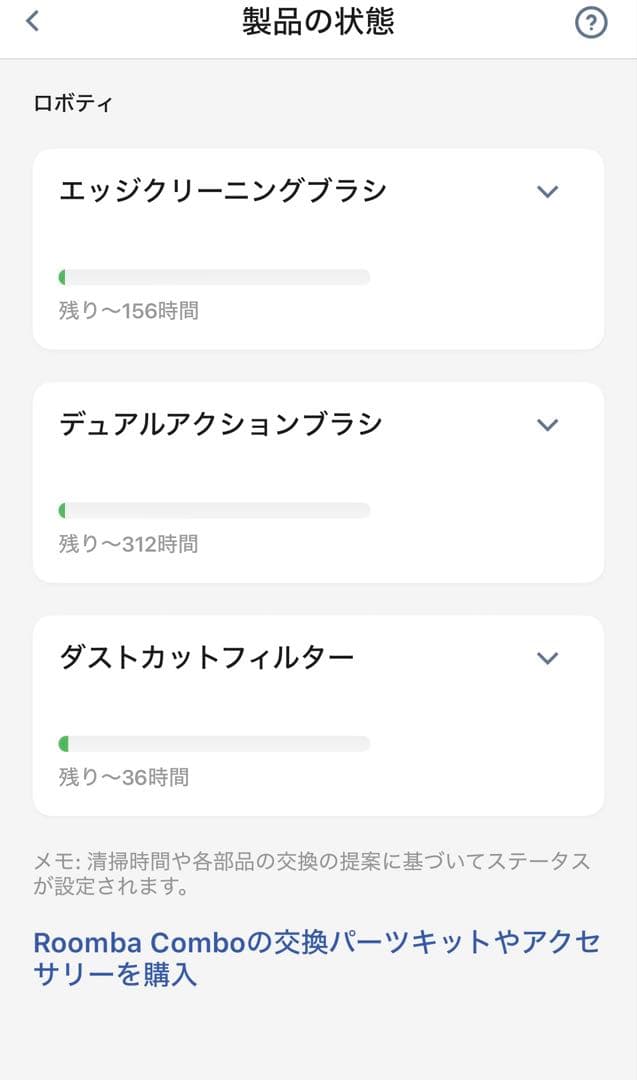Click the green fill of ダストカットフィルター bar
Screen dimensions: 637x1080
coord(63,744)
